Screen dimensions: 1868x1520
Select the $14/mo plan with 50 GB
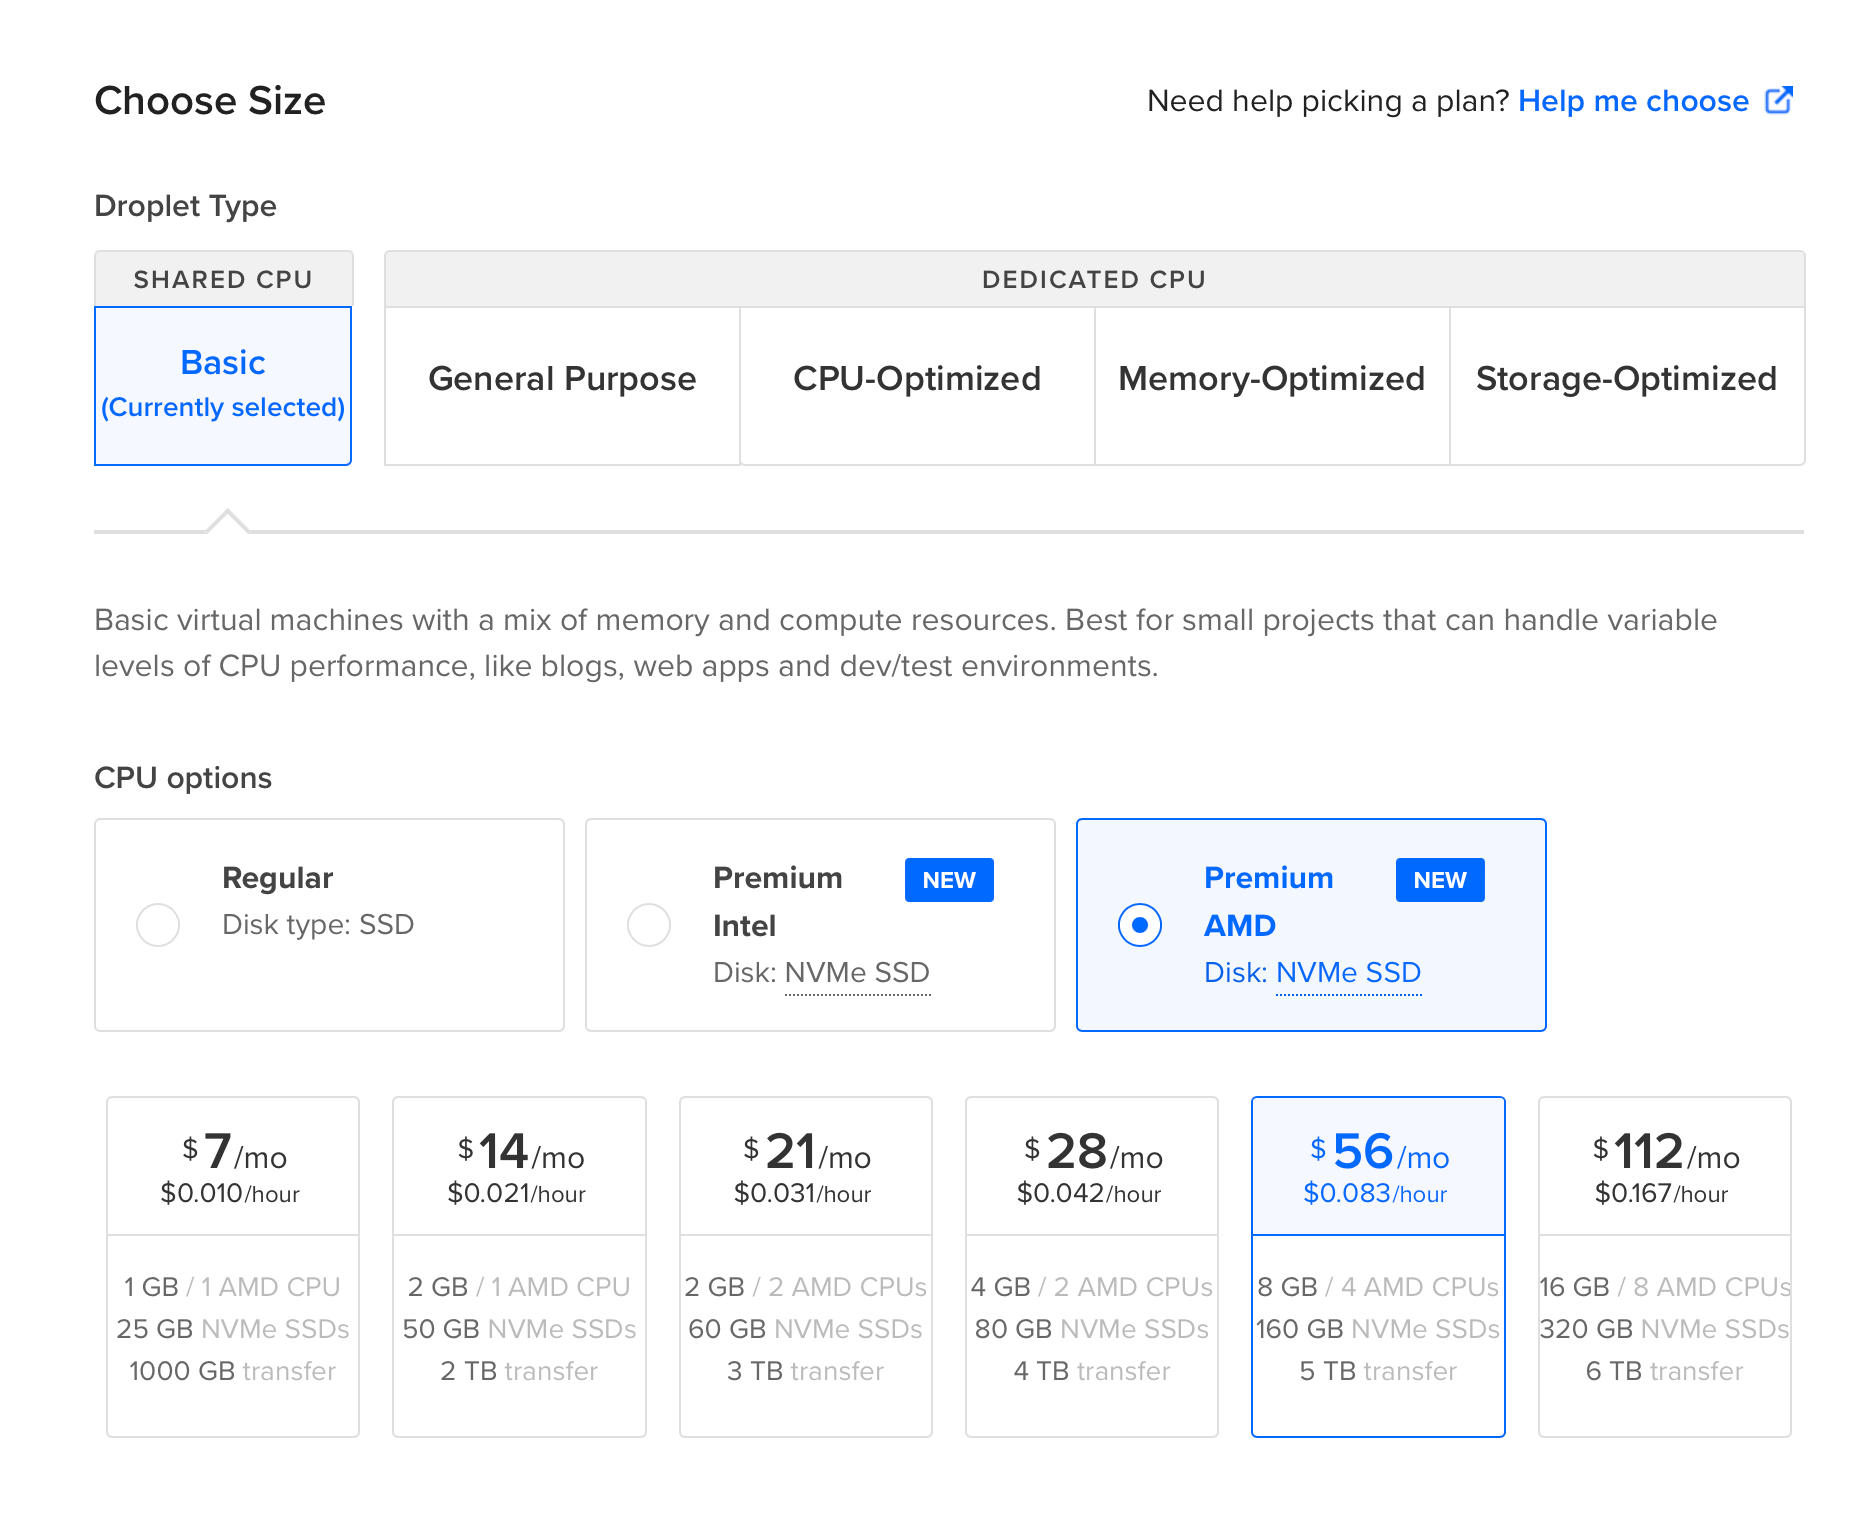(x=519, y=1266)
